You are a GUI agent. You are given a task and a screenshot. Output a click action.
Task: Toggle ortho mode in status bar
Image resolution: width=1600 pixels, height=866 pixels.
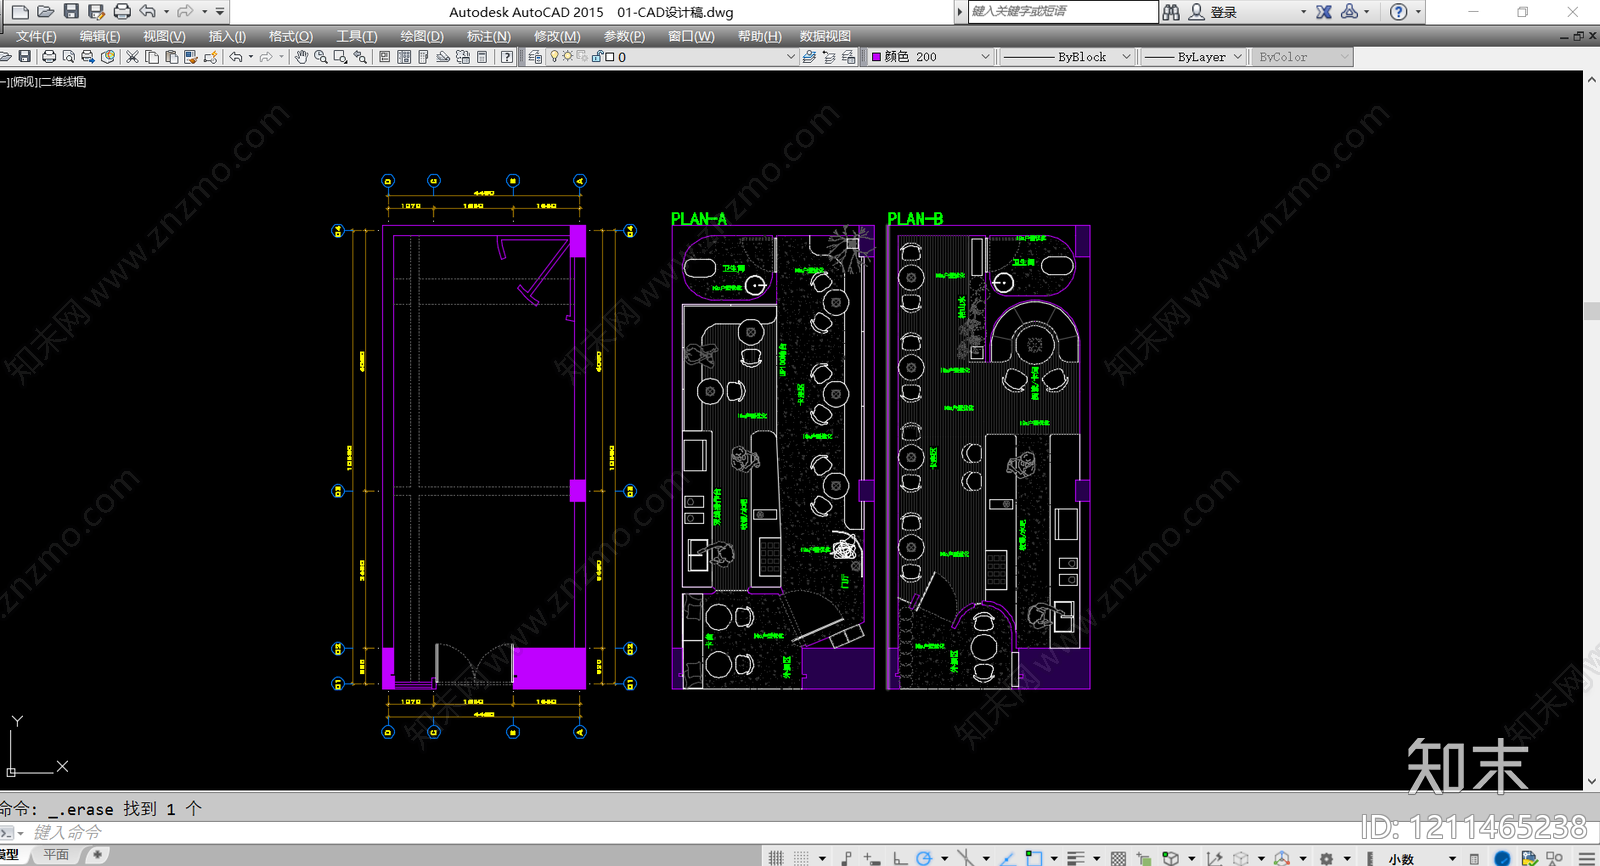click(899, 858)
